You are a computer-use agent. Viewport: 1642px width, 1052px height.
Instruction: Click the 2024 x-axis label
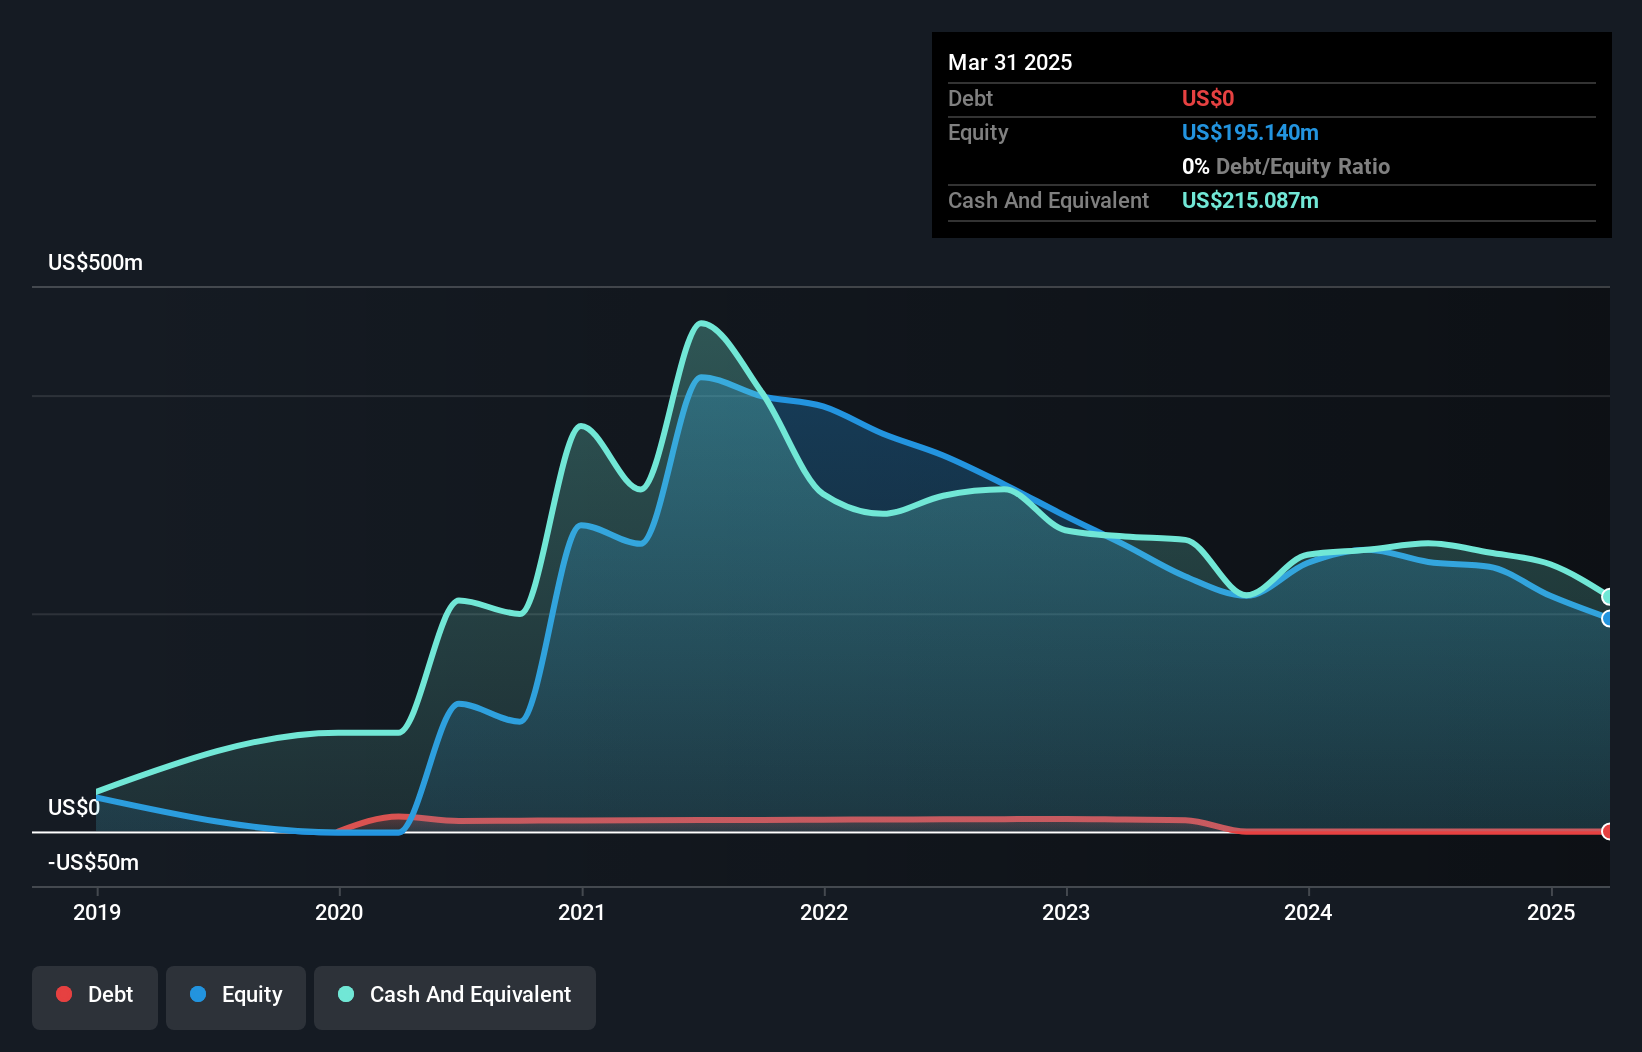[1308, 912]
